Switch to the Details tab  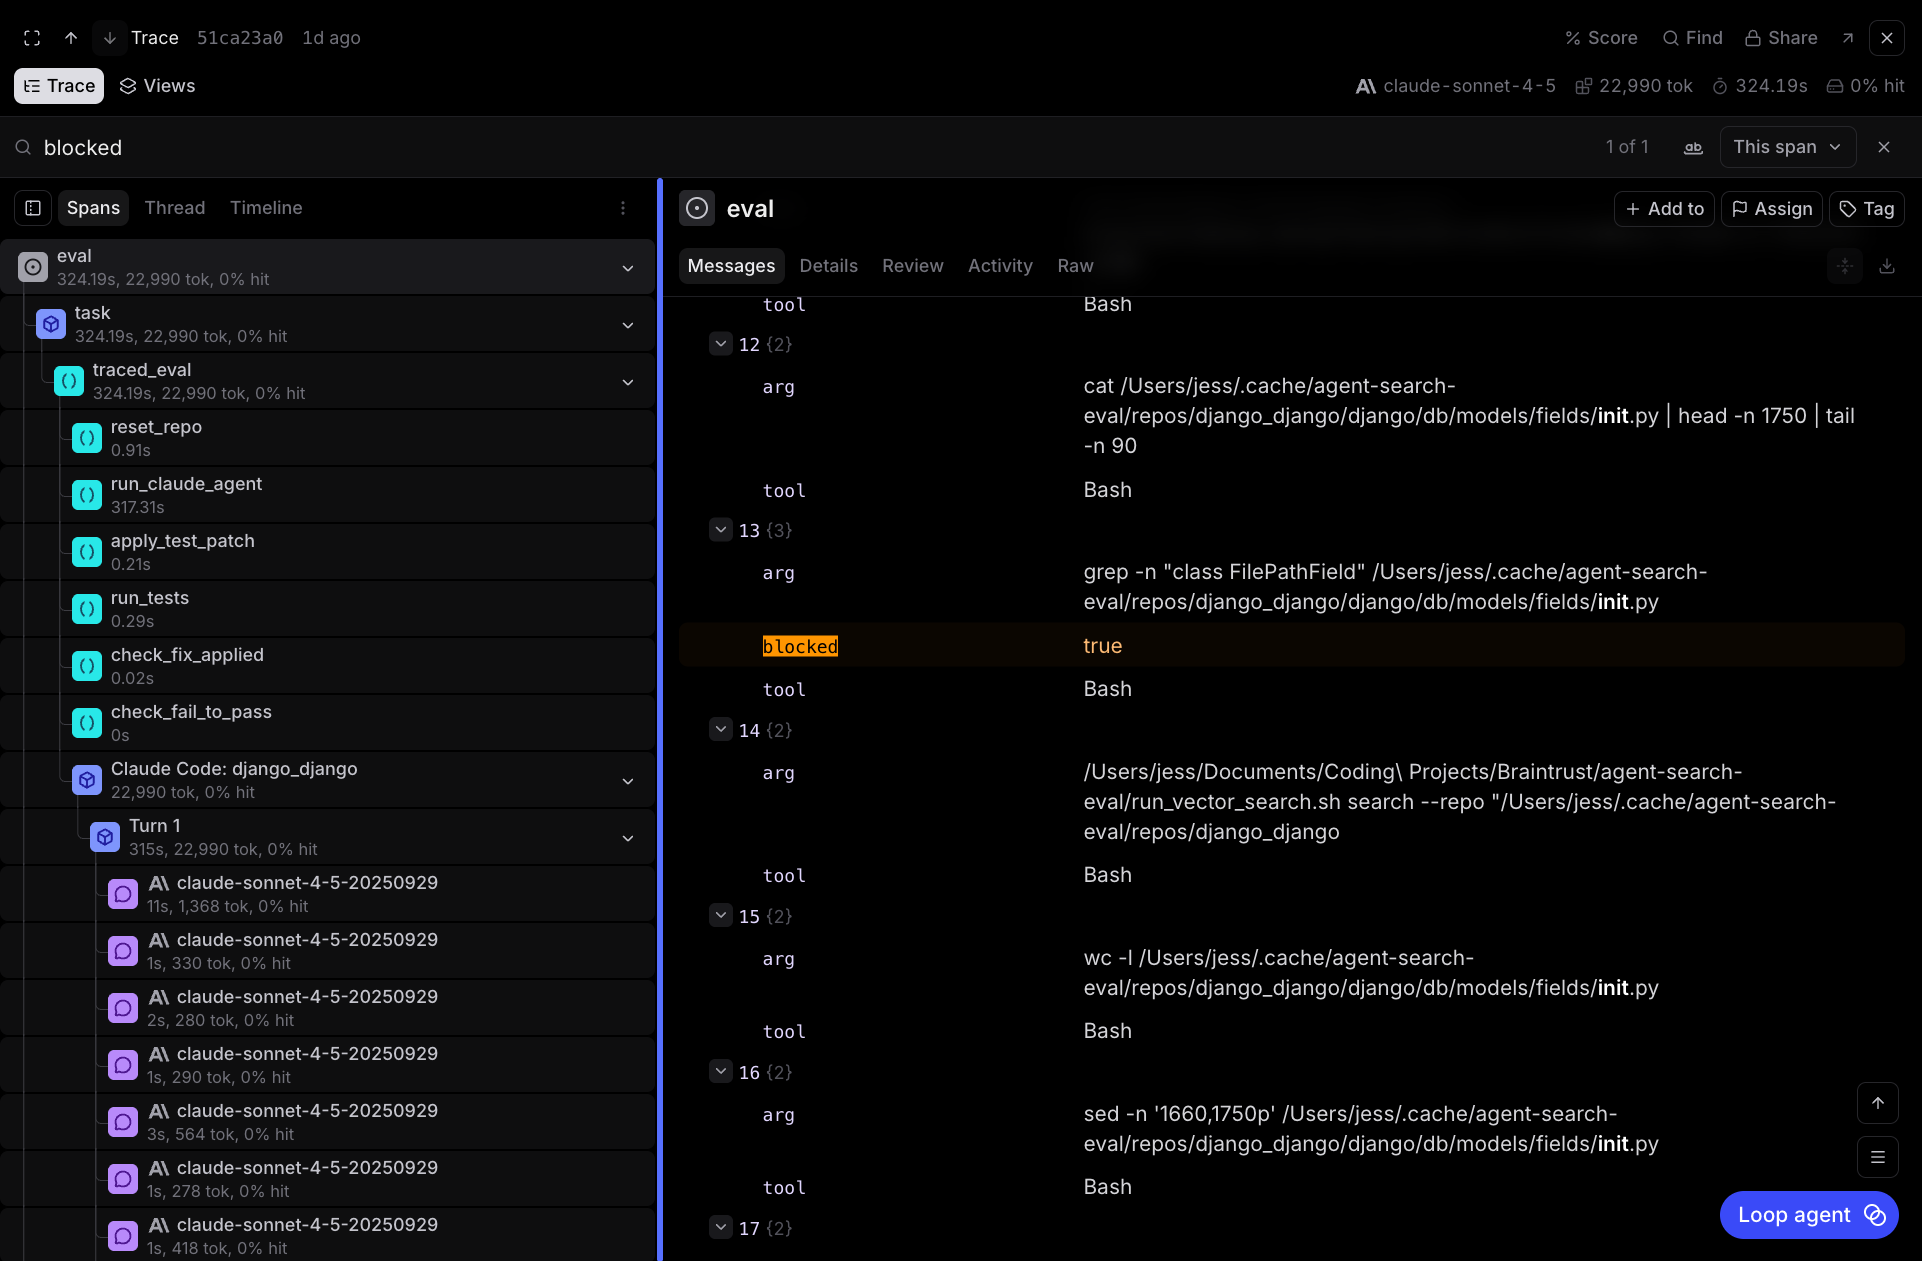pos(828,266)
